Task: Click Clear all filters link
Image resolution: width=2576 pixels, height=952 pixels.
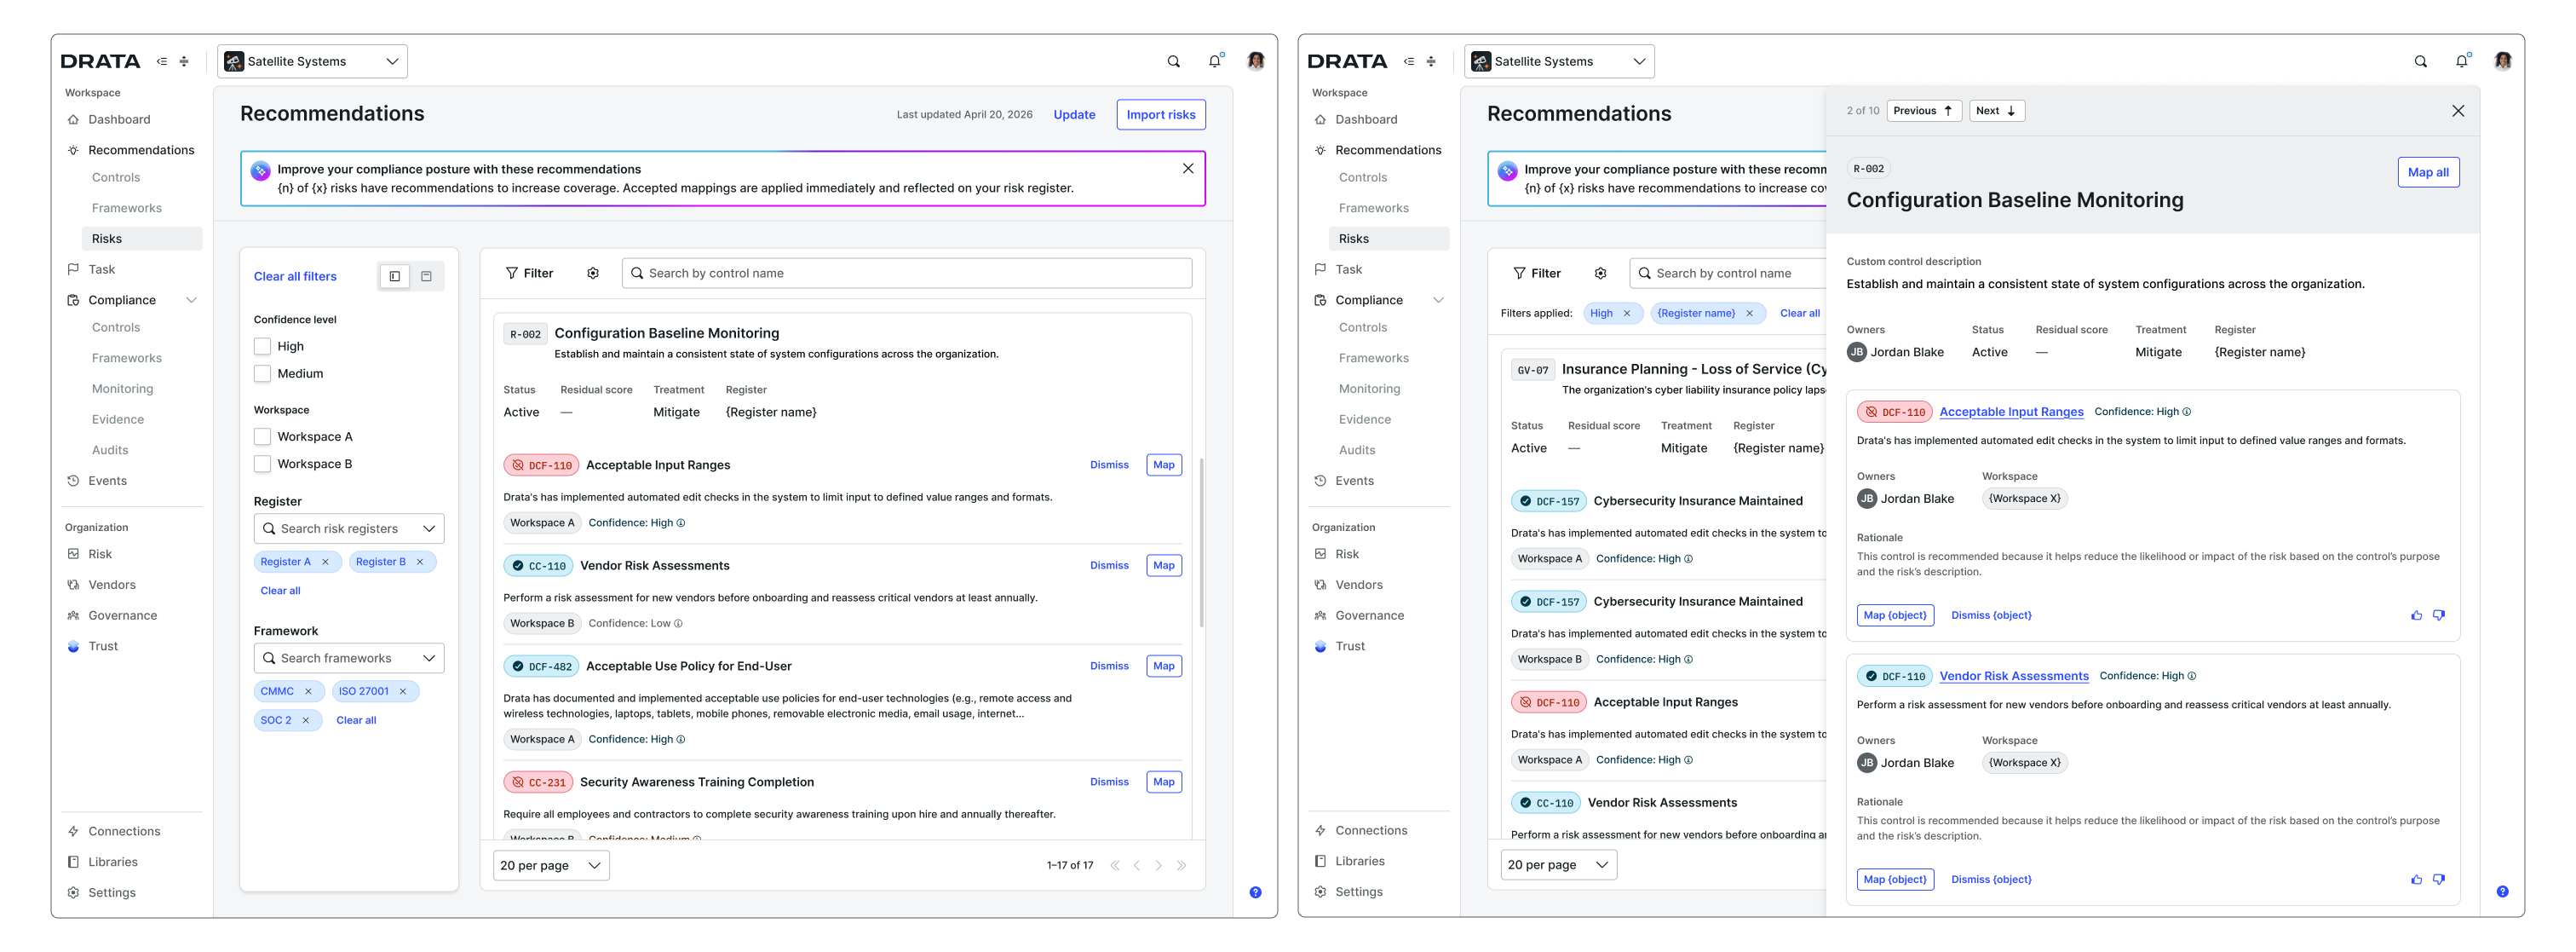Action: click(295, 276)
